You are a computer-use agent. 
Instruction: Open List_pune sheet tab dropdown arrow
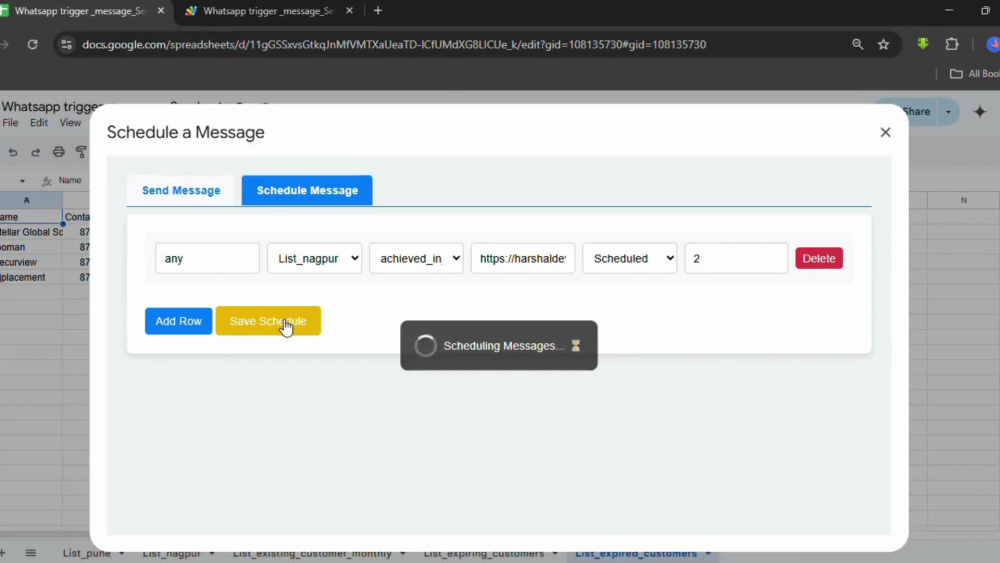[x=121, y=553]
